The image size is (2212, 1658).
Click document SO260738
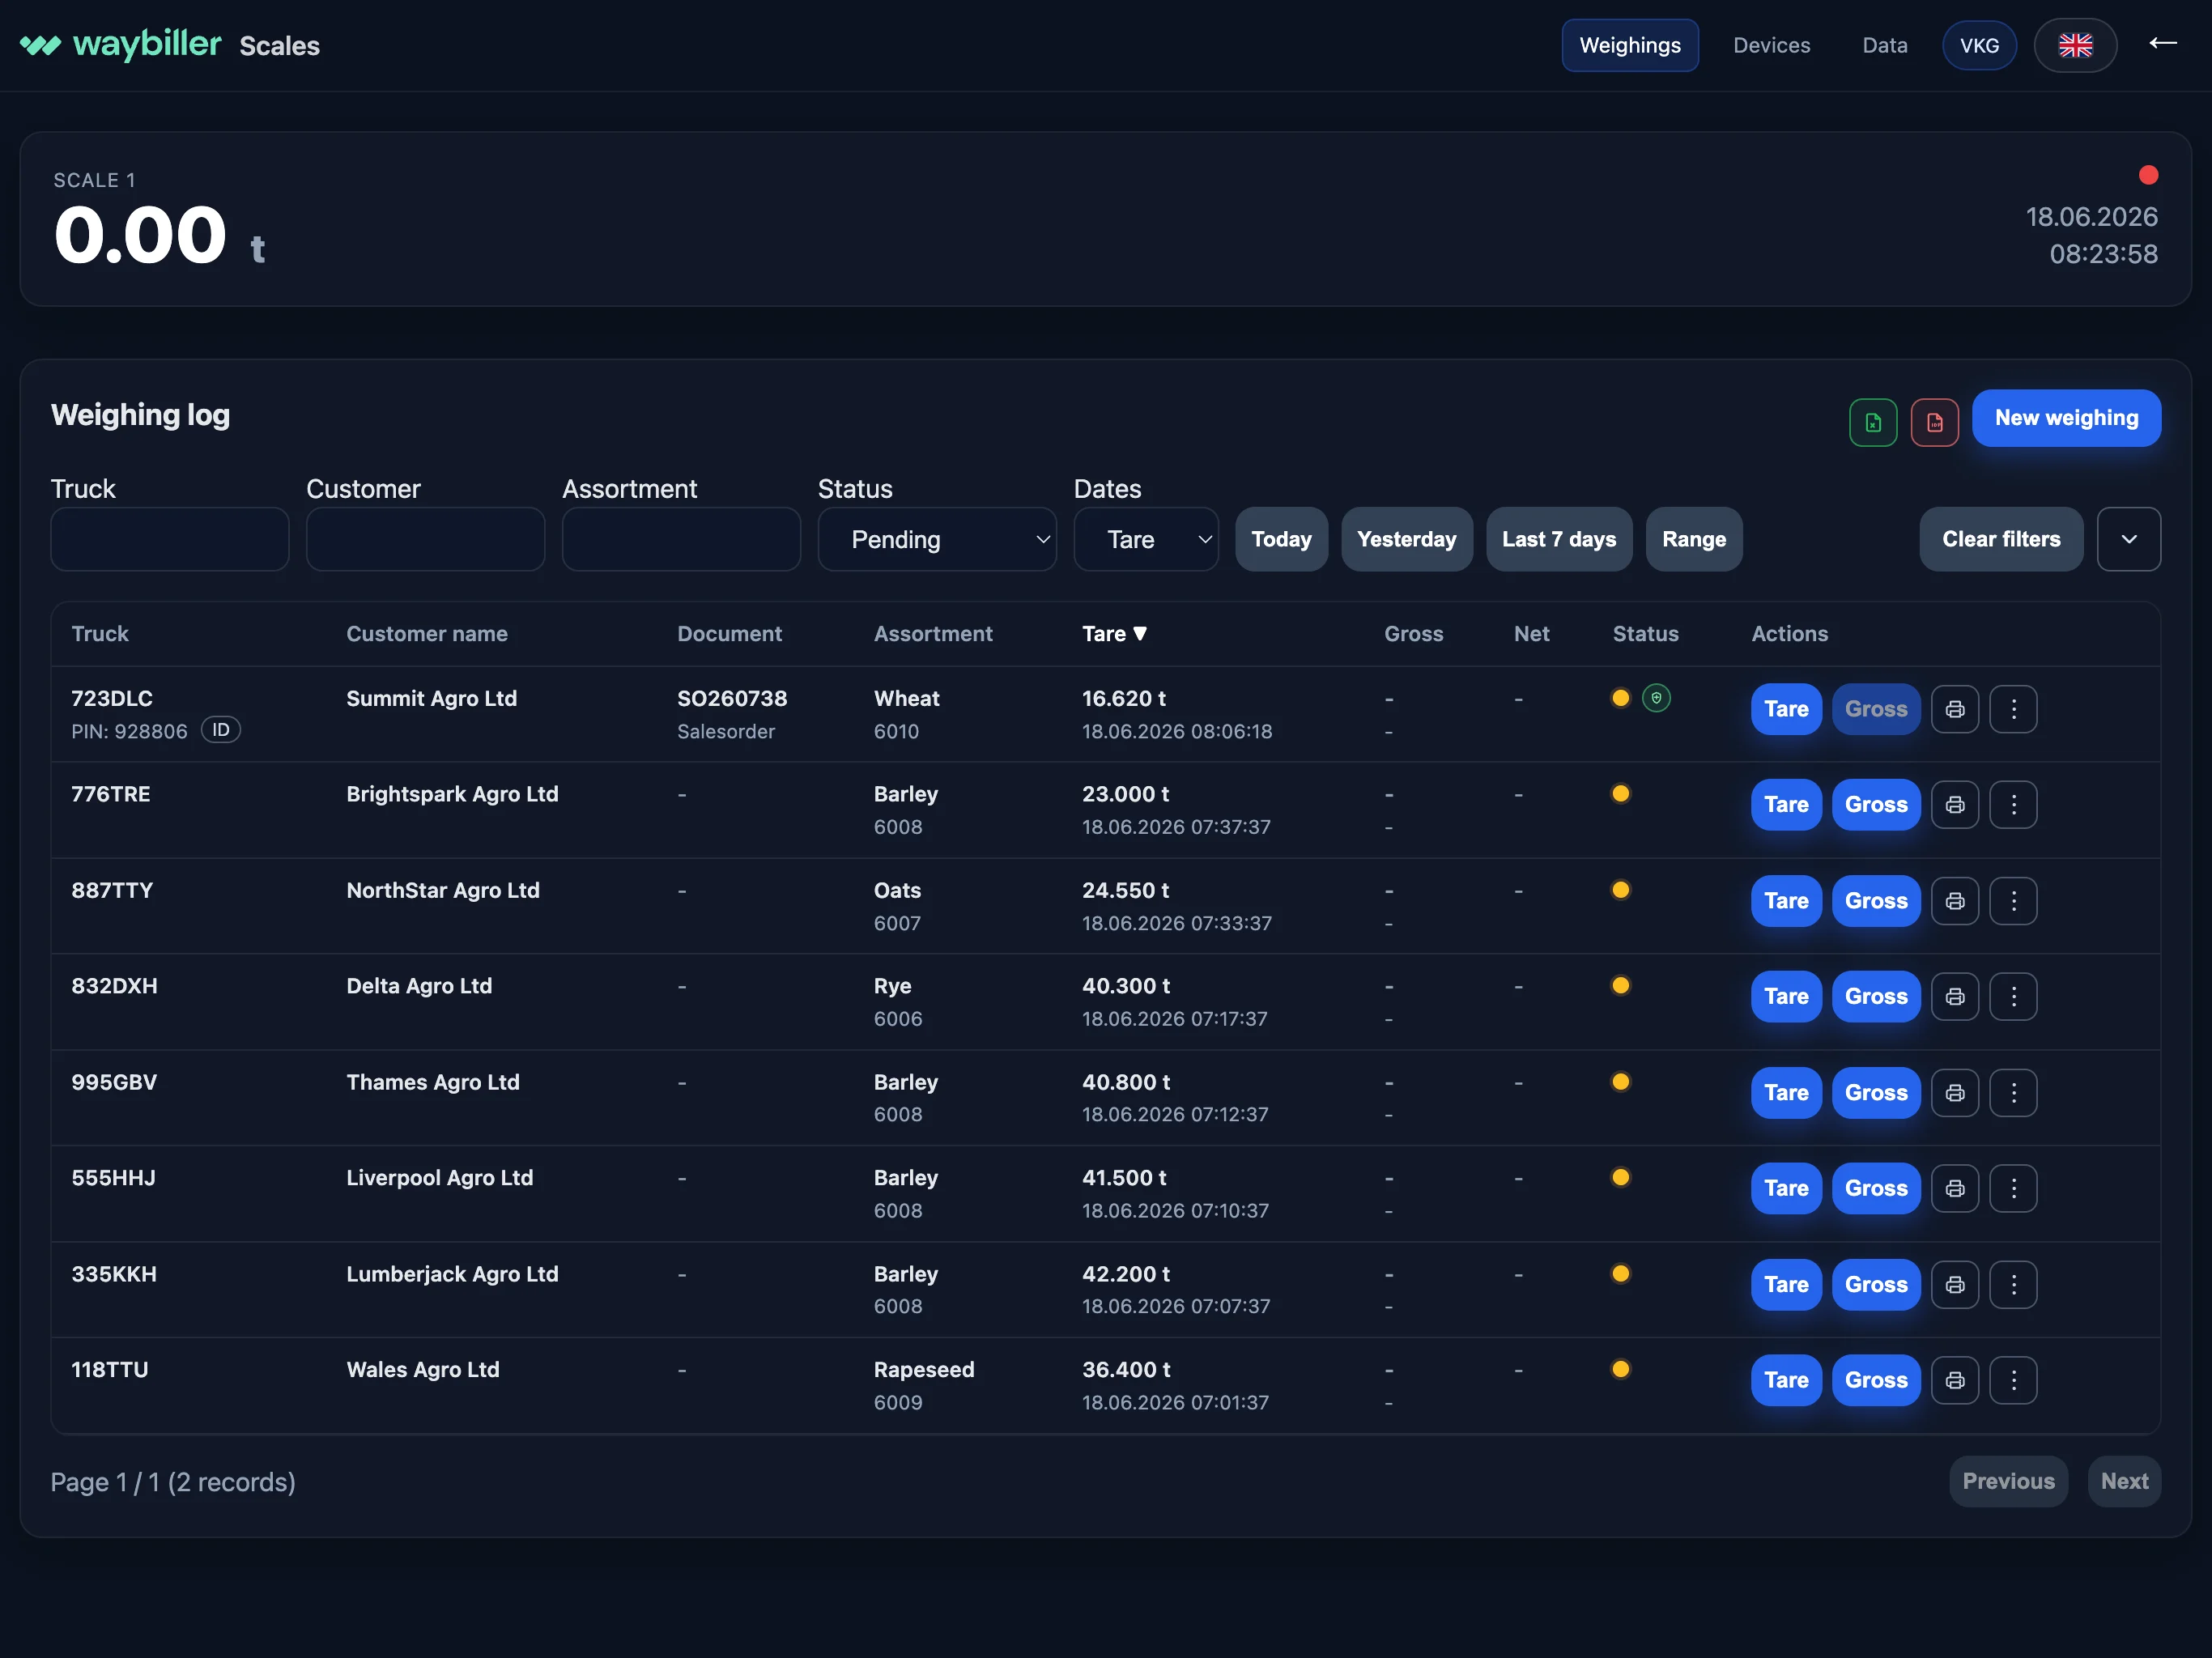[x=732, y=699]
